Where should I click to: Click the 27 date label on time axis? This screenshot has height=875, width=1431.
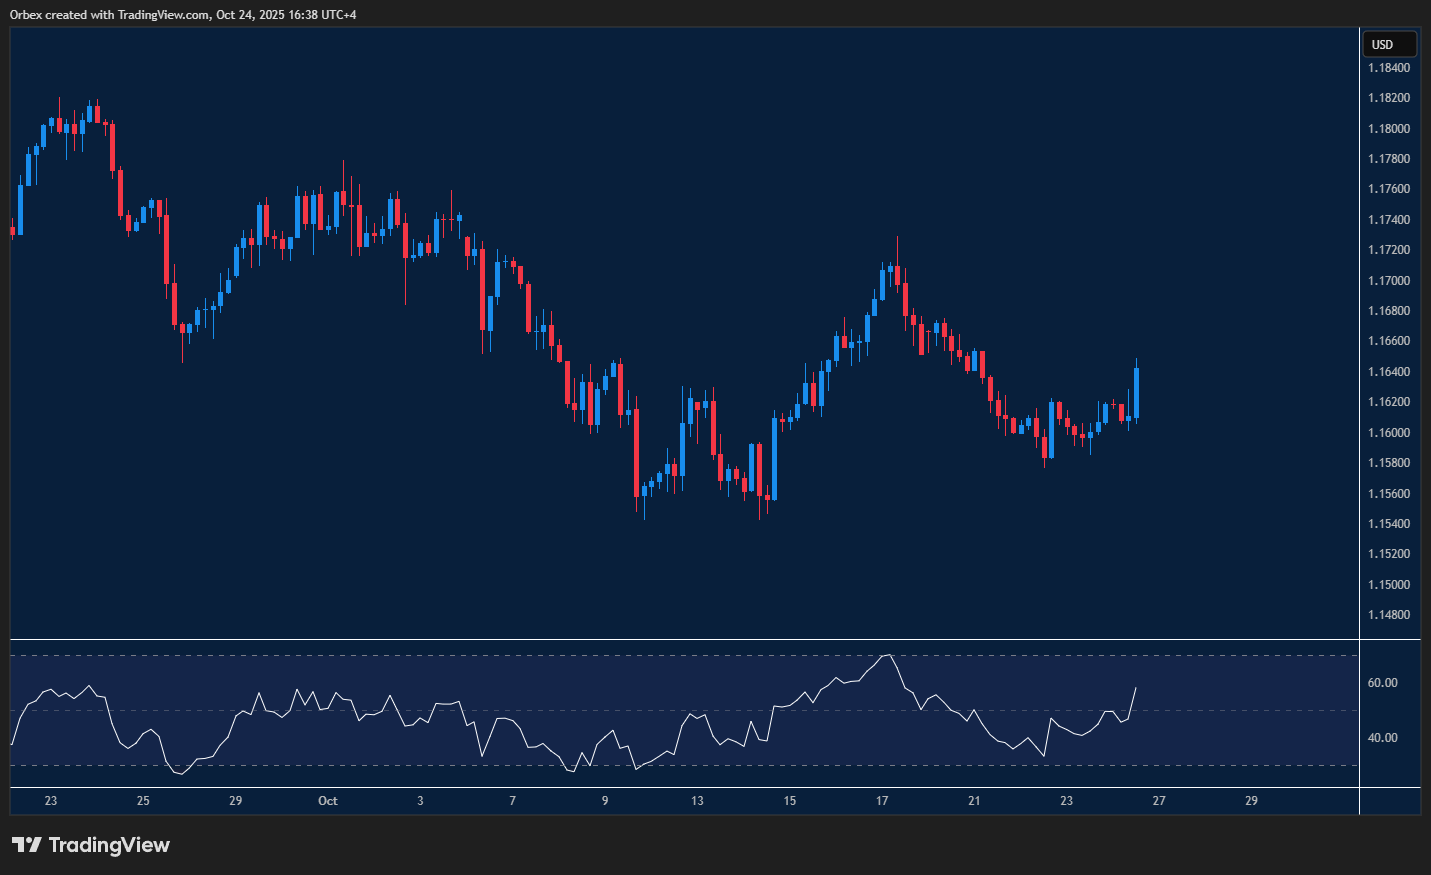coord(1159,801)
